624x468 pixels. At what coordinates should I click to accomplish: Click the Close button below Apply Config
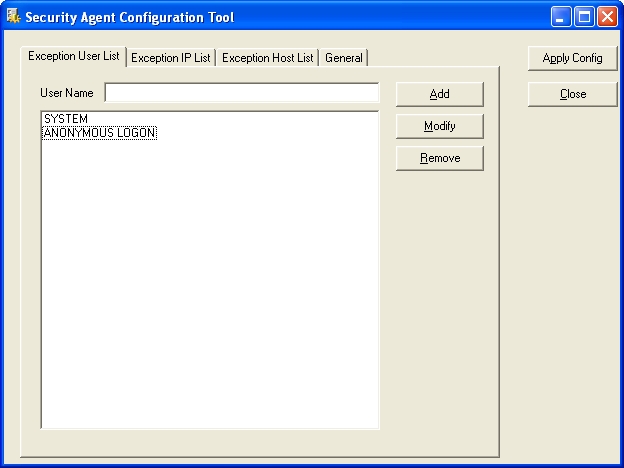tap(572, 94)
